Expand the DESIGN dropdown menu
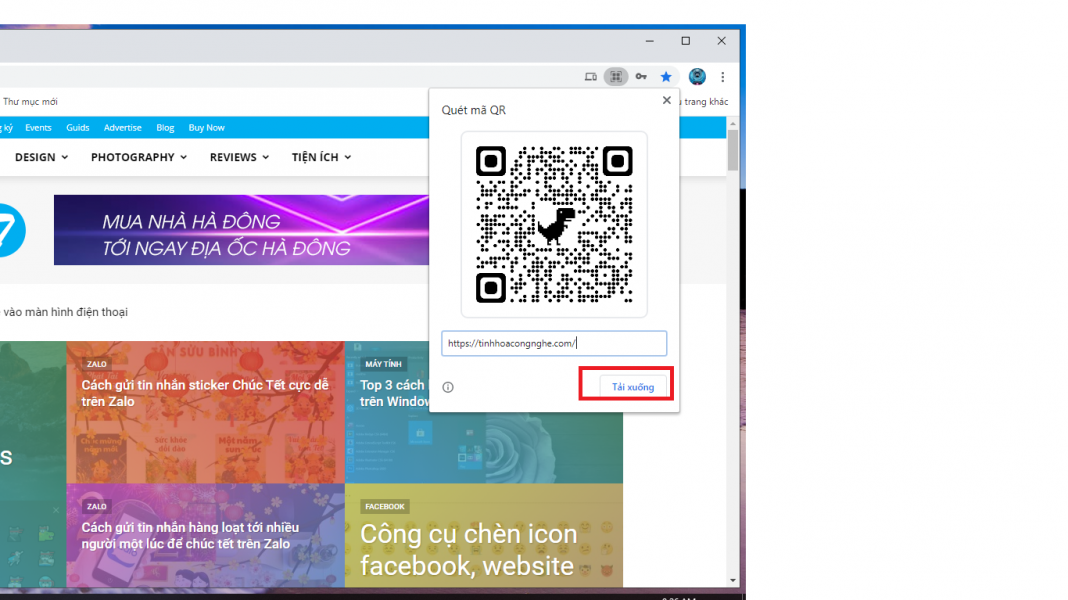The height and width of the screenshot is (600, 1068). tap(41, 157)
